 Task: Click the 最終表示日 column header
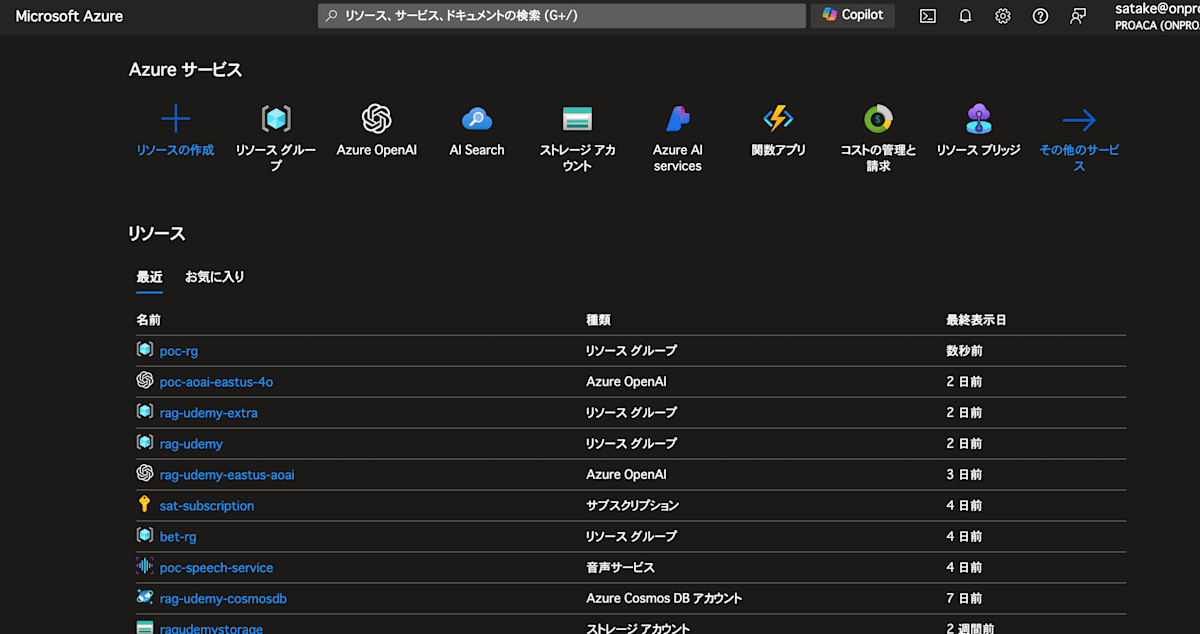[x=976, y=320]
